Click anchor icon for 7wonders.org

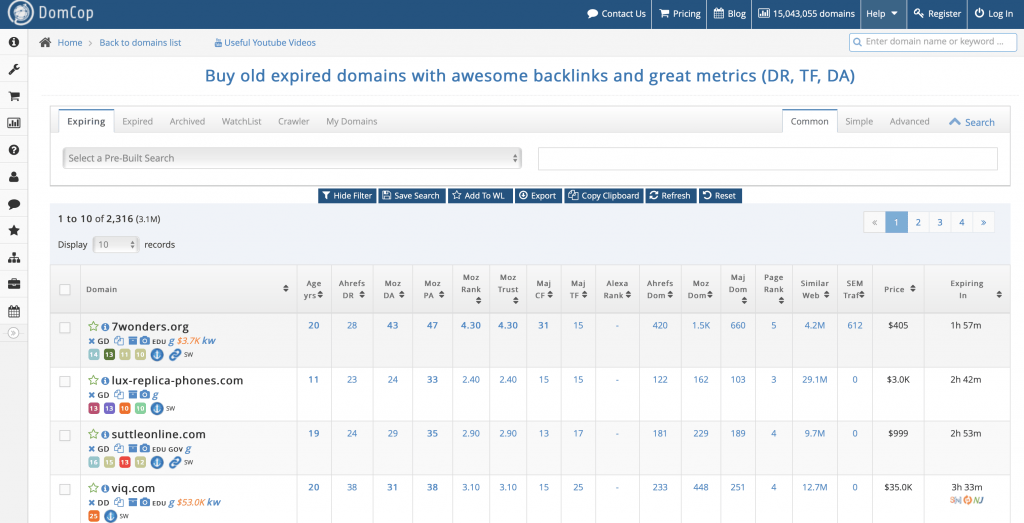[157, 355]
